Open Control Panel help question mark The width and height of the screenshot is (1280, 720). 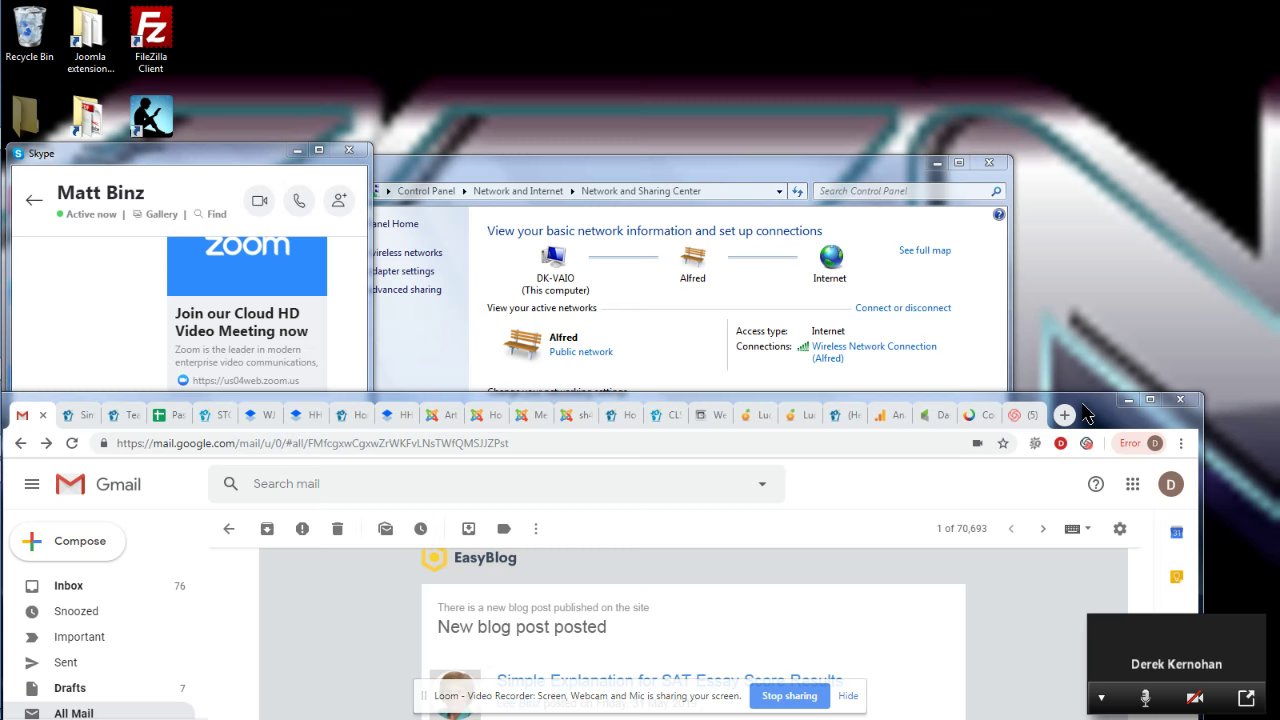click(999, 214)
